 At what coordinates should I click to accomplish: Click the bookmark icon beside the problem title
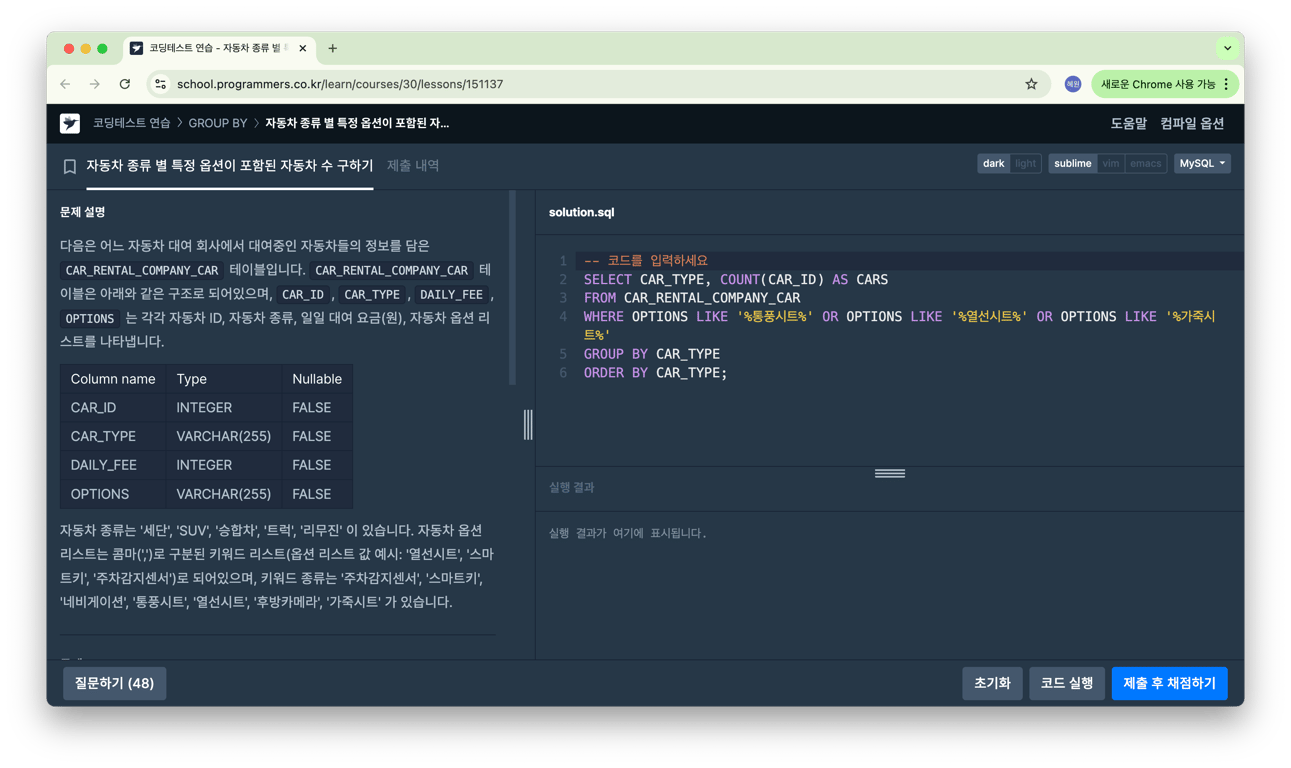click(68, 168)
